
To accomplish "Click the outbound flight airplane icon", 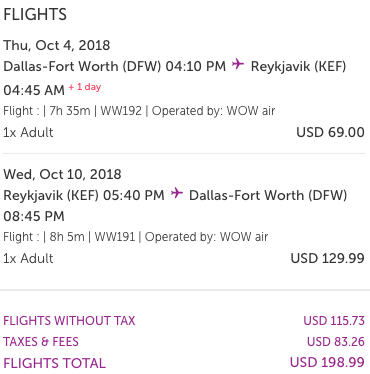I will tap(238, 64).
